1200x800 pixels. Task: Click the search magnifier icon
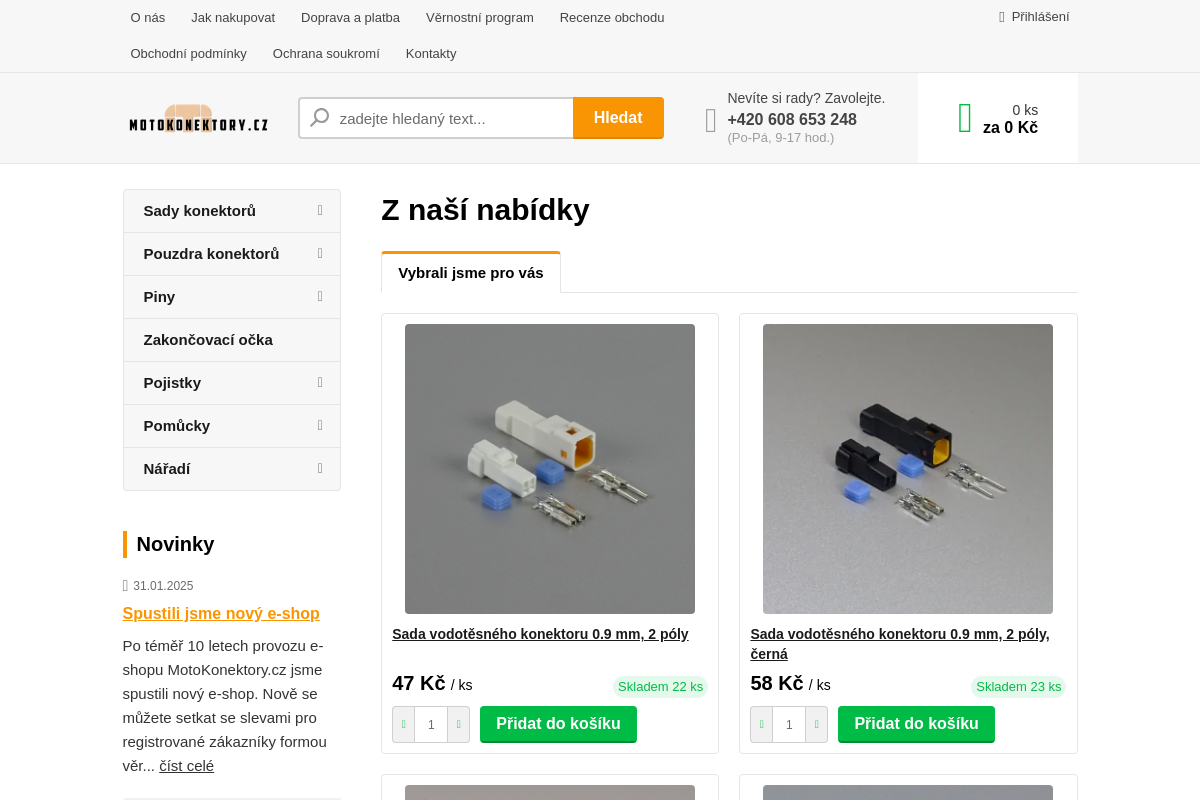[x=320, y=118]
